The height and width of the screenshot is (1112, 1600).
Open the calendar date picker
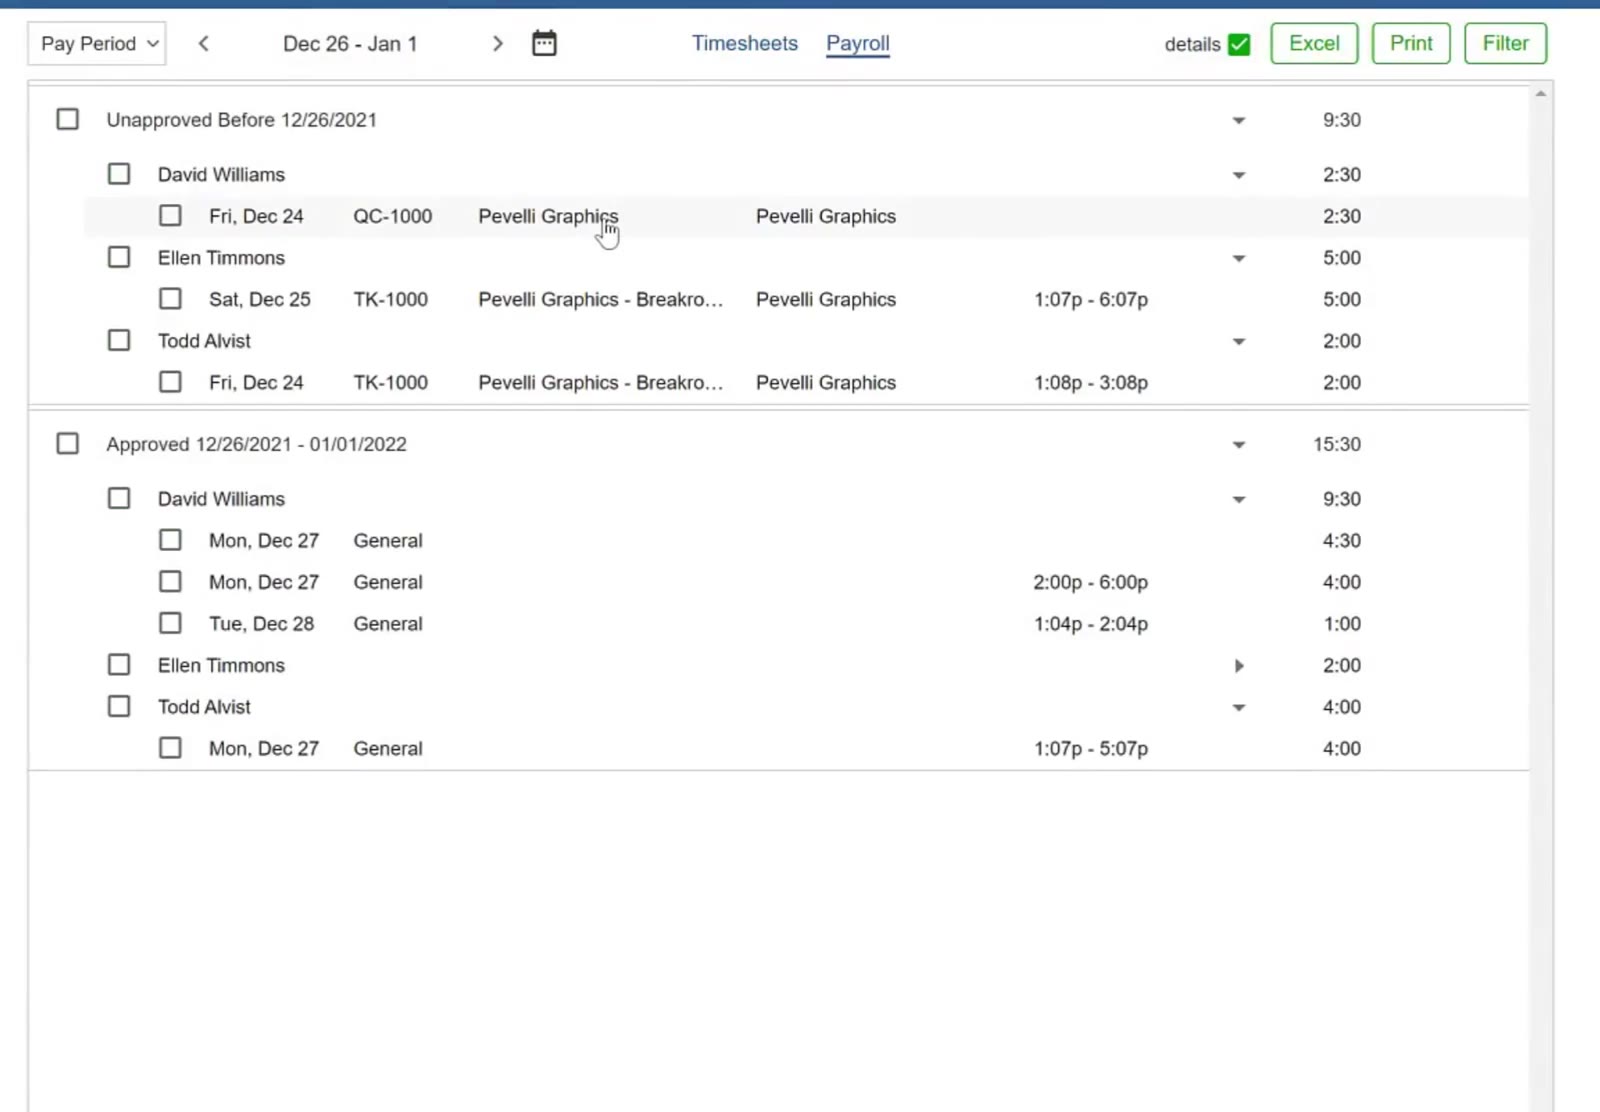pyautogui.click(x=544, y=43)
